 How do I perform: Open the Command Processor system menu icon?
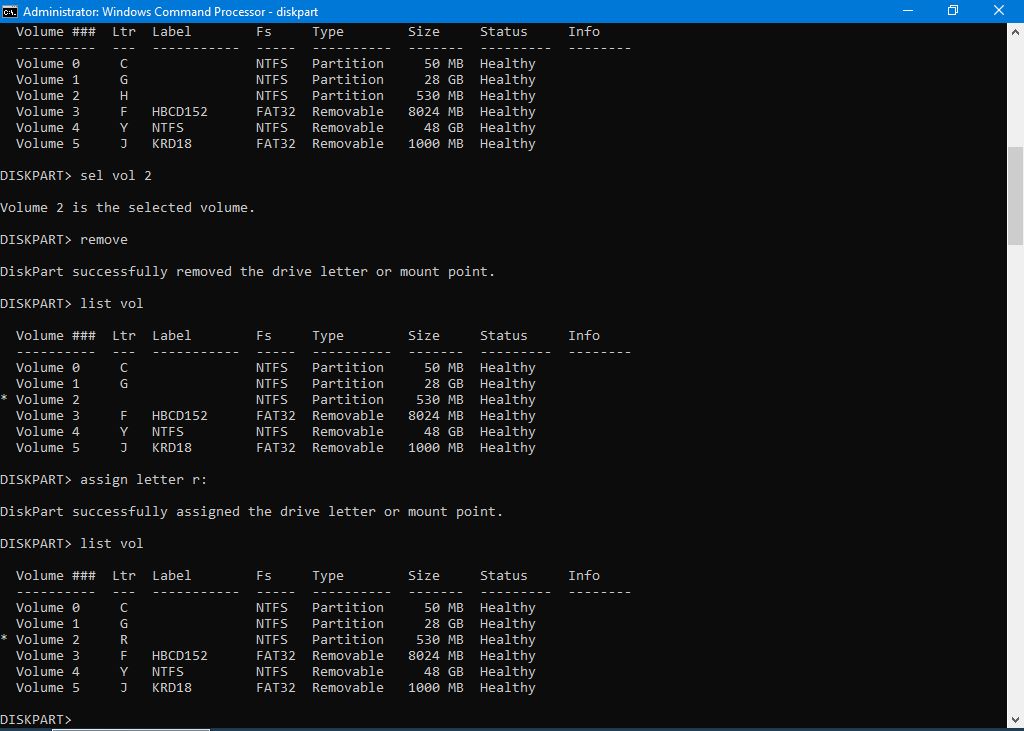click(10, 11)
